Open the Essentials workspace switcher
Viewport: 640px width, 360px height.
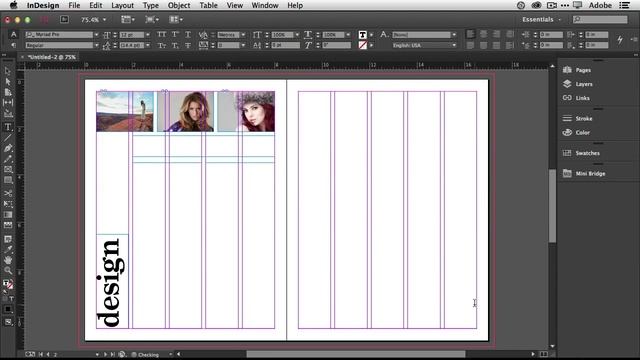pyautogui.click(x=541, y=19)
